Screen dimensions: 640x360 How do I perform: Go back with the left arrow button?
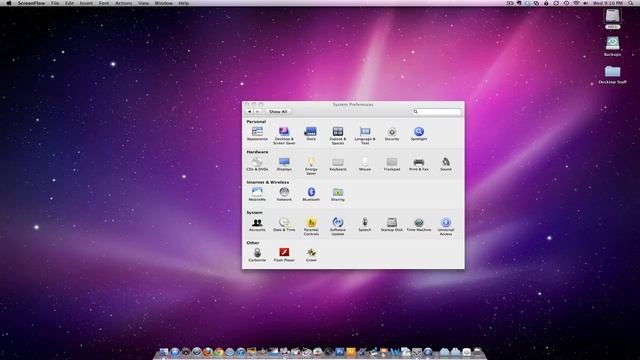(x=249, y=111)
